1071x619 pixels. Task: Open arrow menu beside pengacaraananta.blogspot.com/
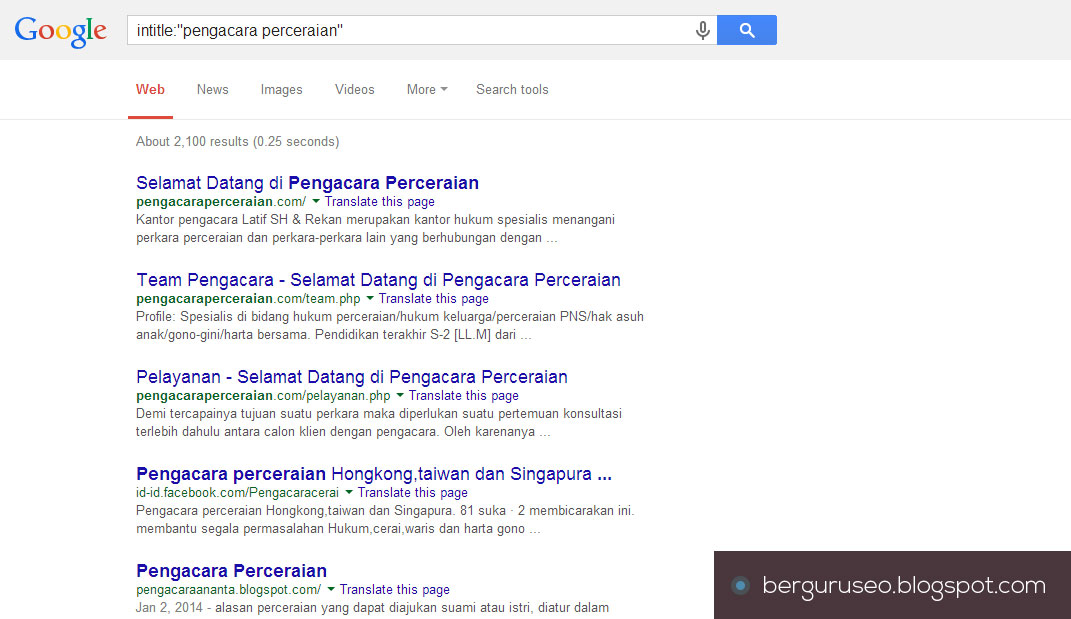[x=331, y=590]
